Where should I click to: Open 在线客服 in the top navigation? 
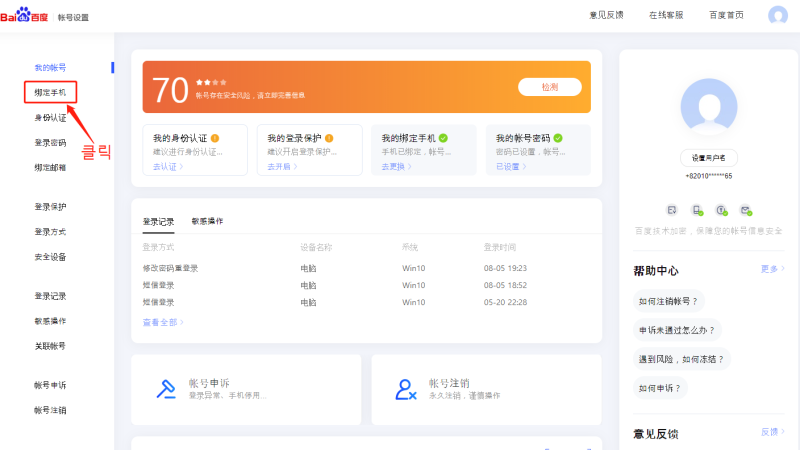click(x=666, y=15)
